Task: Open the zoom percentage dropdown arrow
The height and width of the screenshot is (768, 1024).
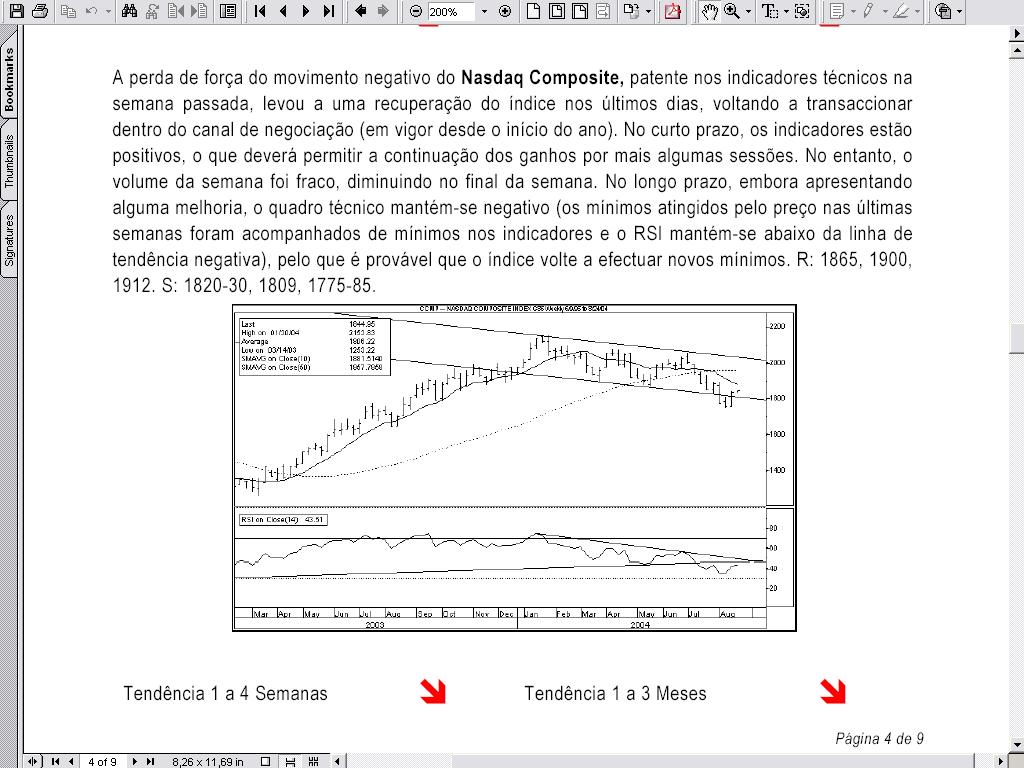Action: pos(484,11)
